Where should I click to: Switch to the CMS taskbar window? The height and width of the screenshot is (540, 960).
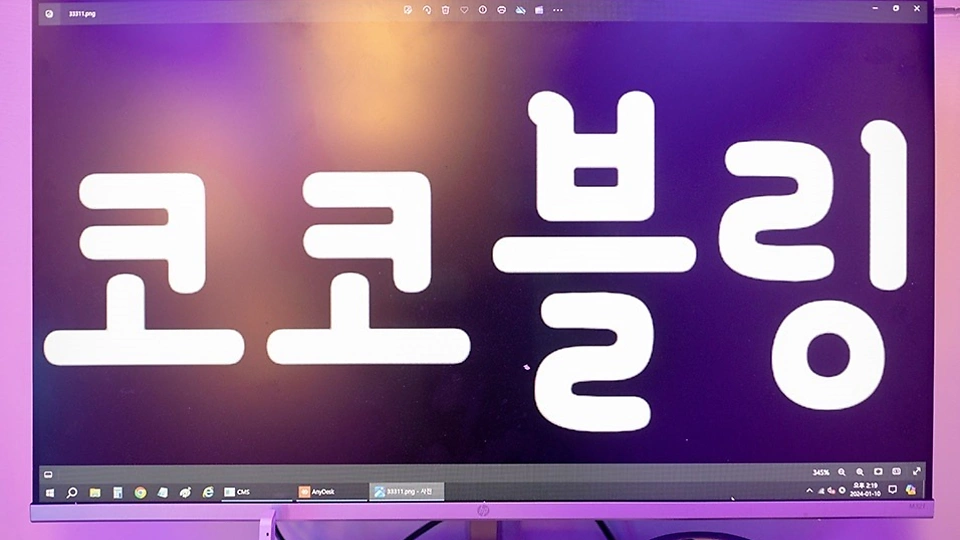coord(240,492)
